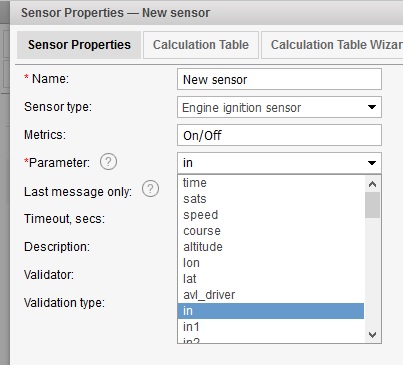Open Calculation Table Wizard tab
403x365 pixels.
pos(333,45)
